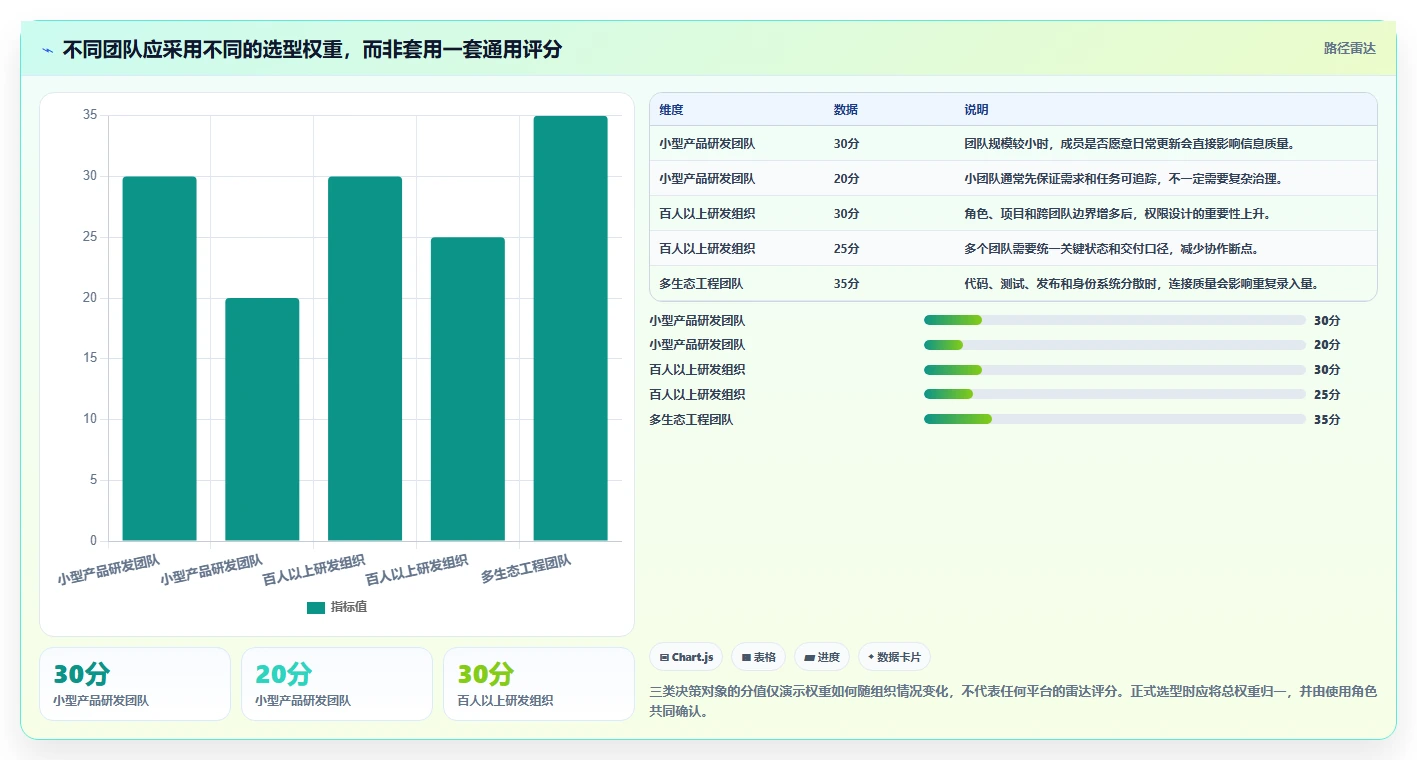
Task: Click the 数据 table column header
Action: coord(846,110)
